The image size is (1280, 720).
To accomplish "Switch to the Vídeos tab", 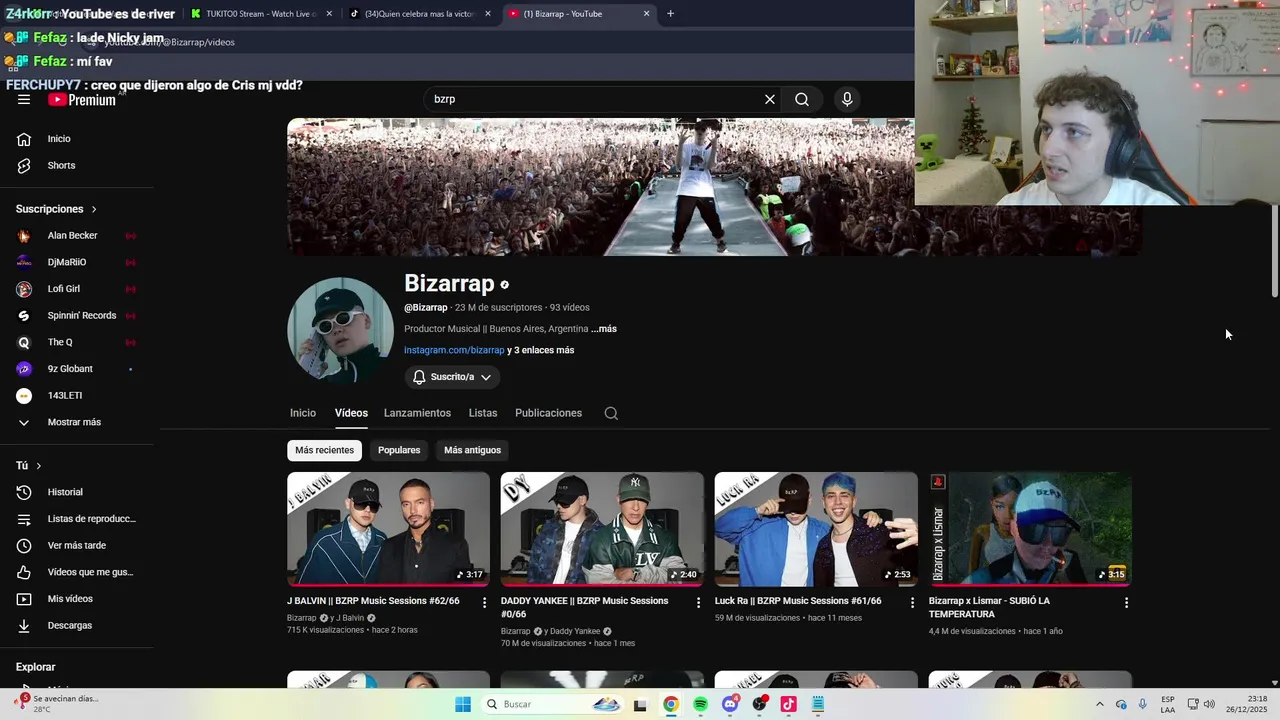I will [x=351, y=413].
